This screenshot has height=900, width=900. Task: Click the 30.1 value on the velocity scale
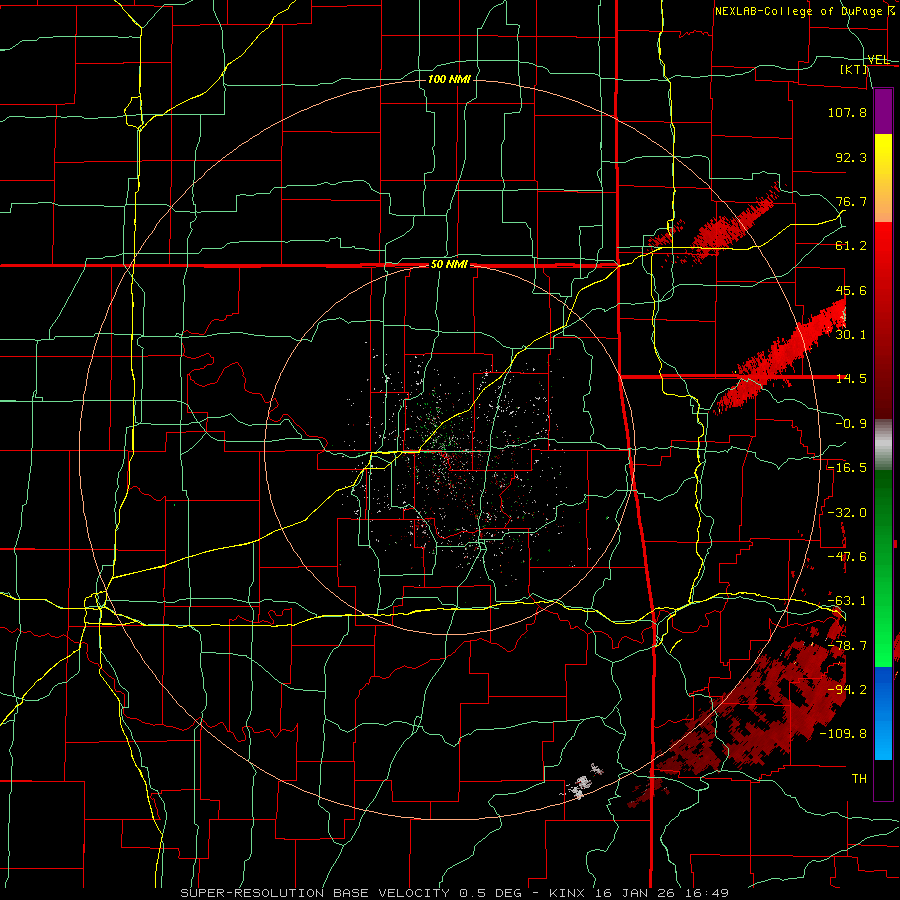point(851,335)
